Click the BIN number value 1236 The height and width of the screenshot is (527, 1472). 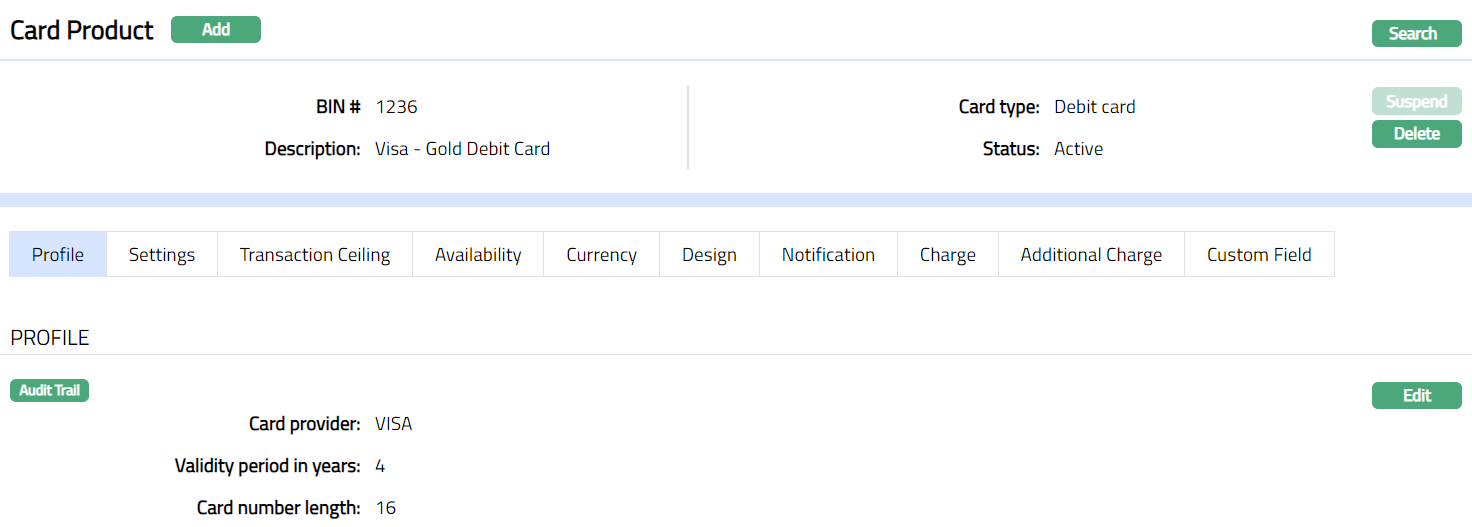(396, 107)
